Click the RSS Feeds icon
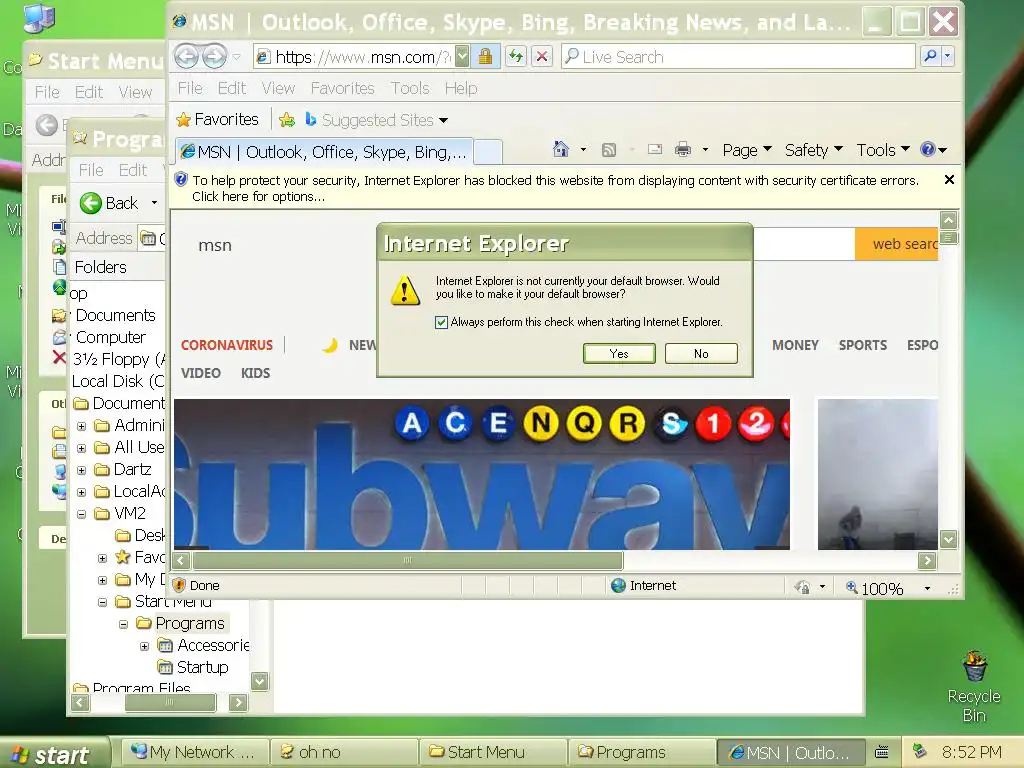The width and height of the screenshot is (1024, 768). tap(609, 150)
